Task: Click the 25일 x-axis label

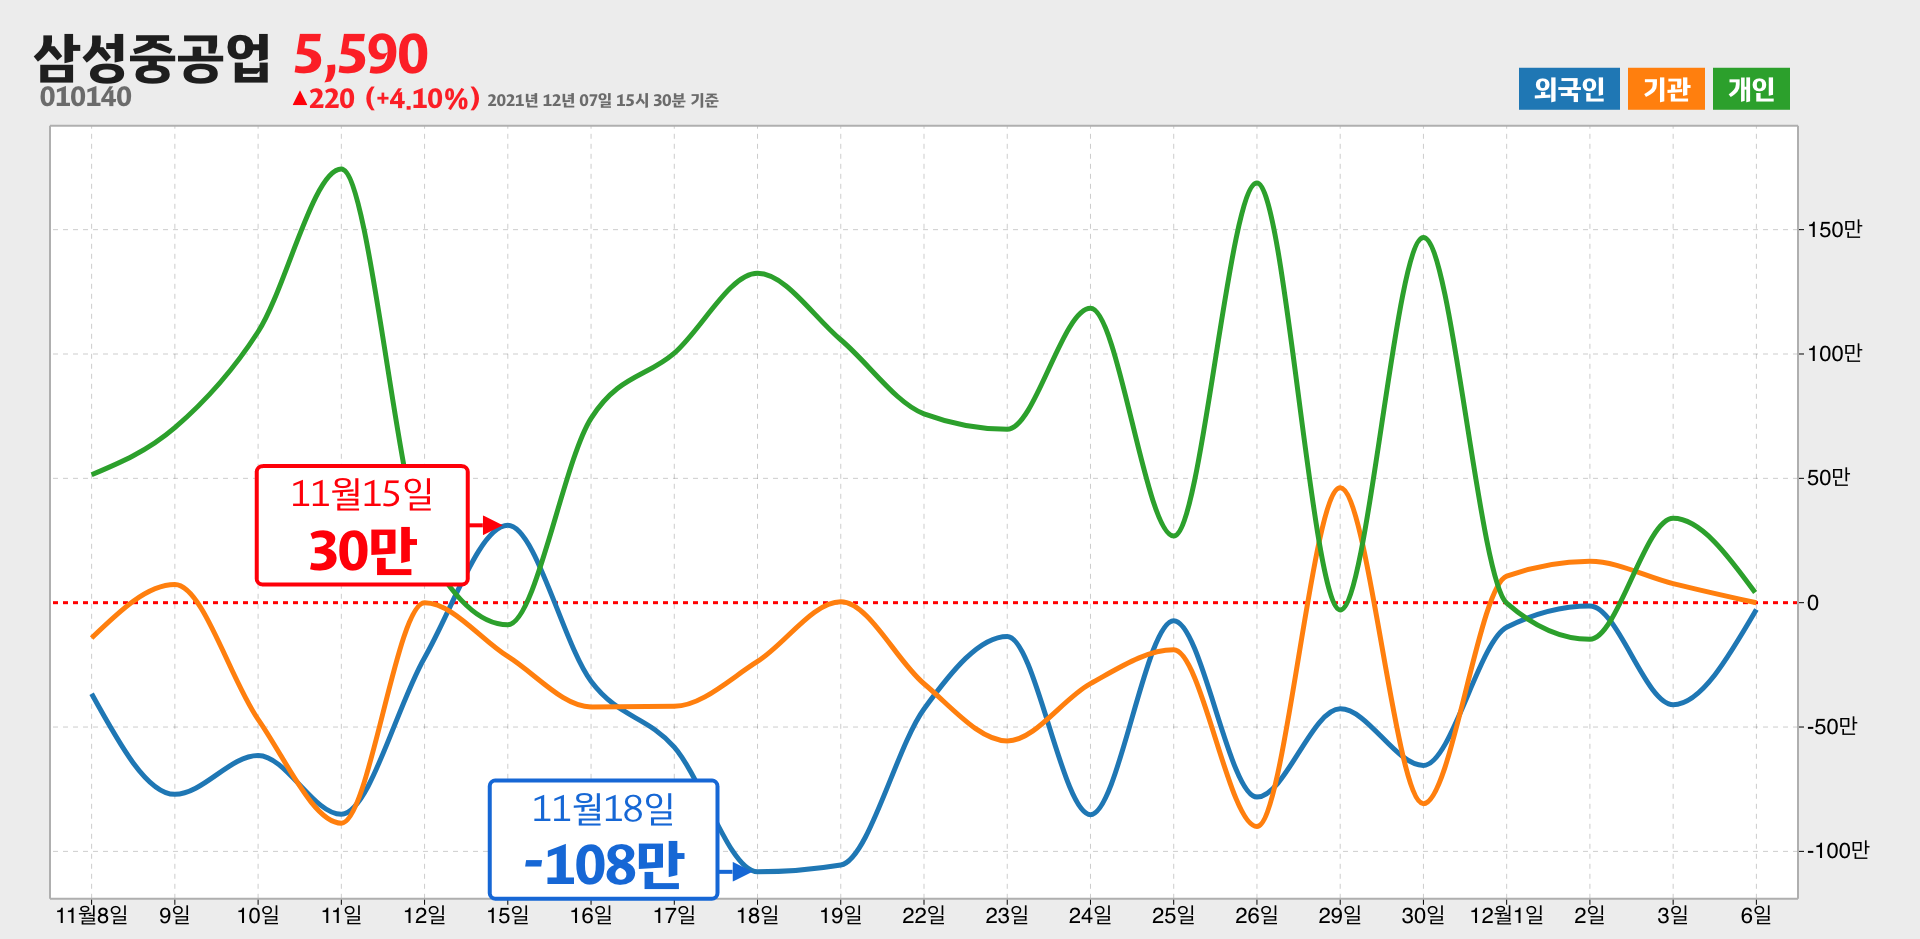Action: 1173,915
